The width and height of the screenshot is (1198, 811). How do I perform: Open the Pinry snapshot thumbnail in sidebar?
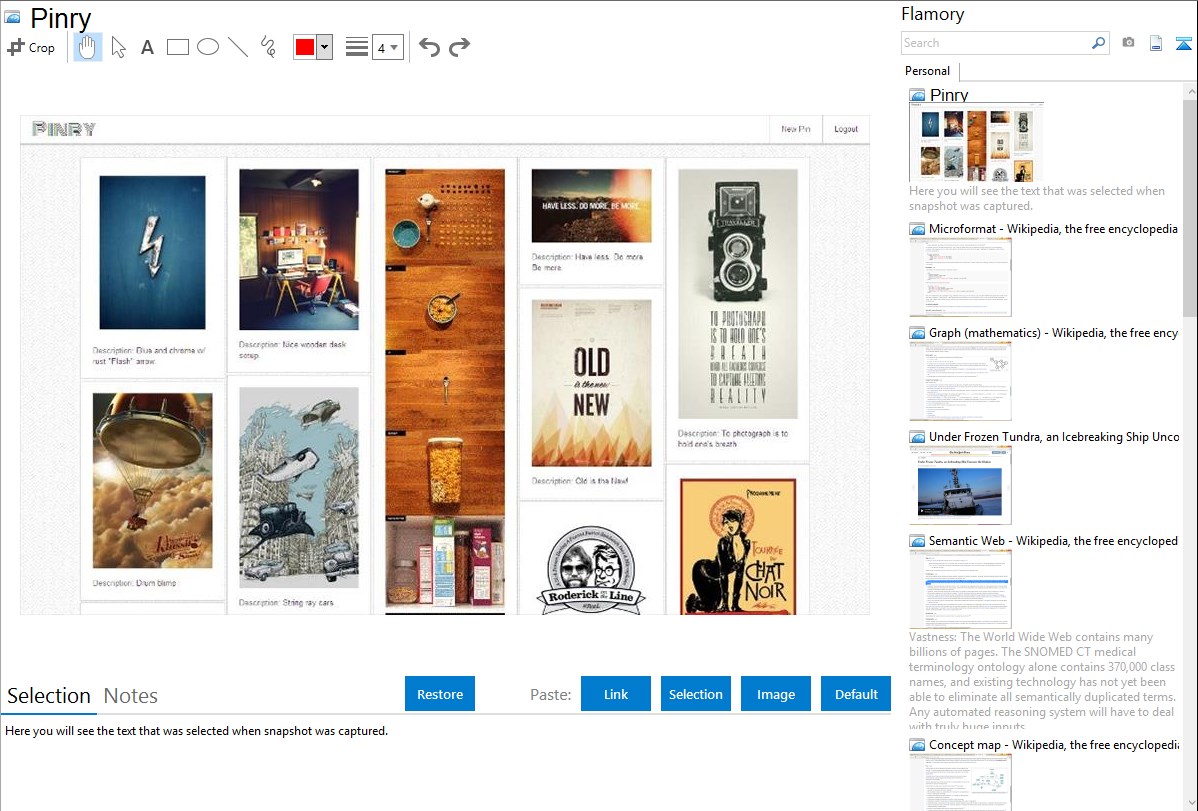click(x=976, y=143)
